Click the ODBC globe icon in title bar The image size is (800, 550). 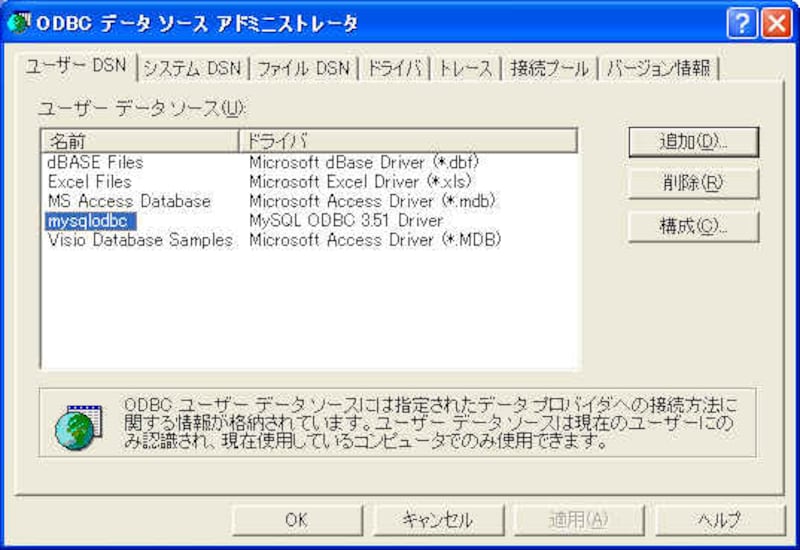[x=19, y=23]
